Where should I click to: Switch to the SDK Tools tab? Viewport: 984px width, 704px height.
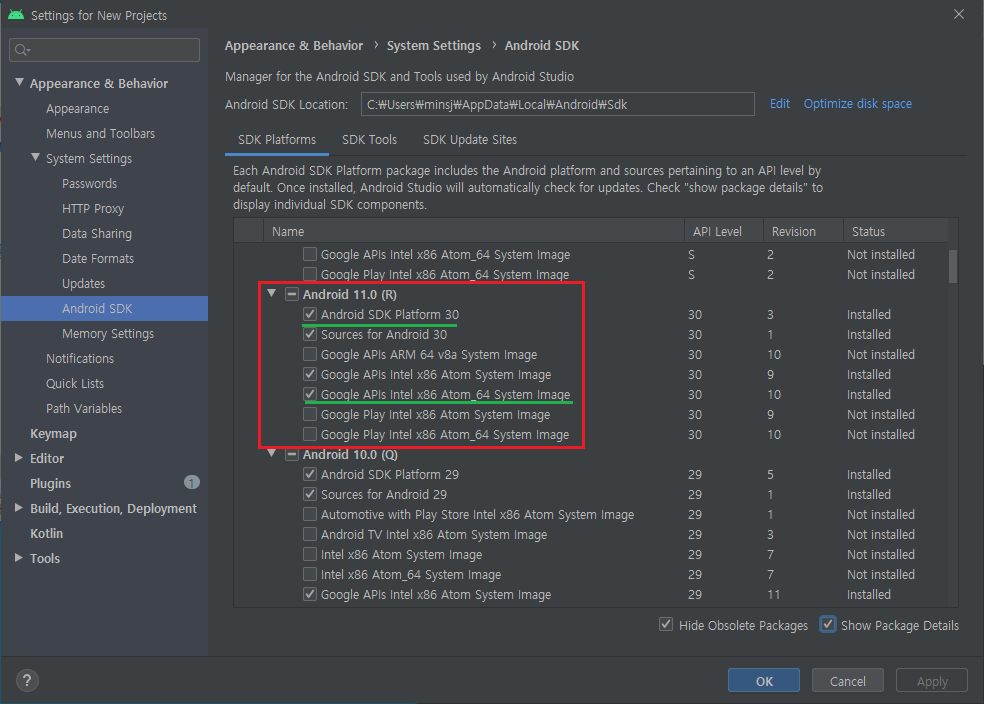pyautogui.click(x=369, y=139)
